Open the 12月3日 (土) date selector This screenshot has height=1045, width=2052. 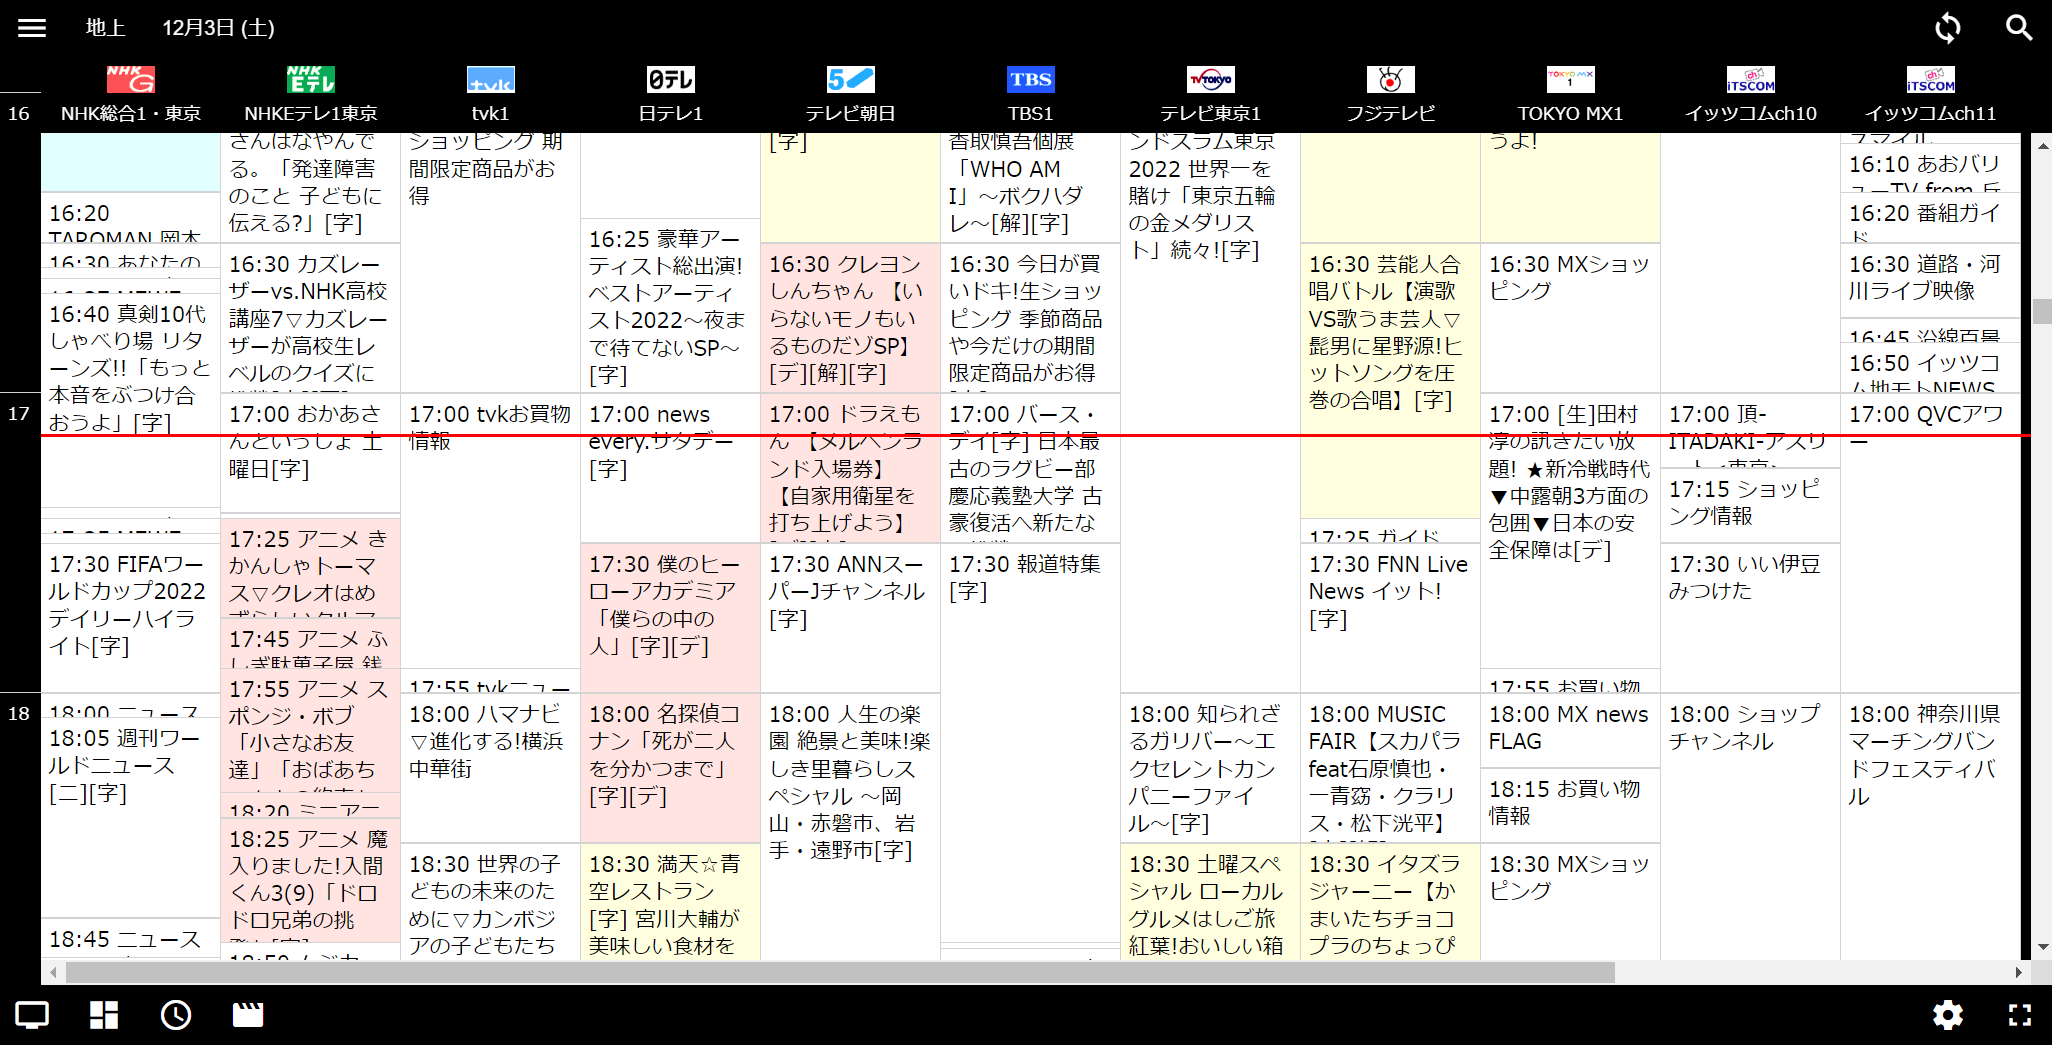(218, 27)
